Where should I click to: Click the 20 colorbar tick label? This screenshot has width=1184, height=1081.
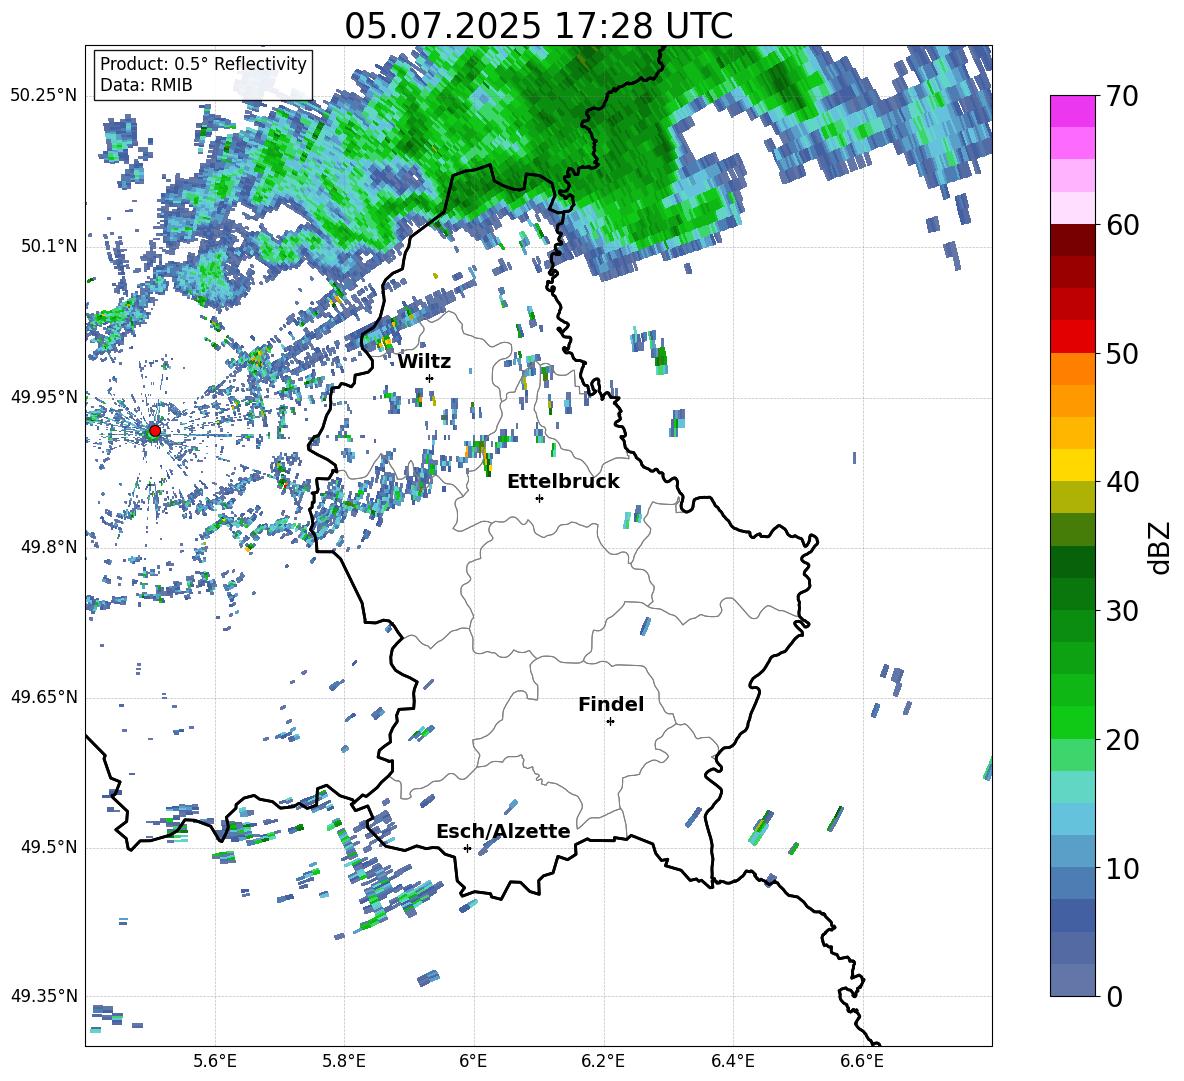tap(1122, 740)
